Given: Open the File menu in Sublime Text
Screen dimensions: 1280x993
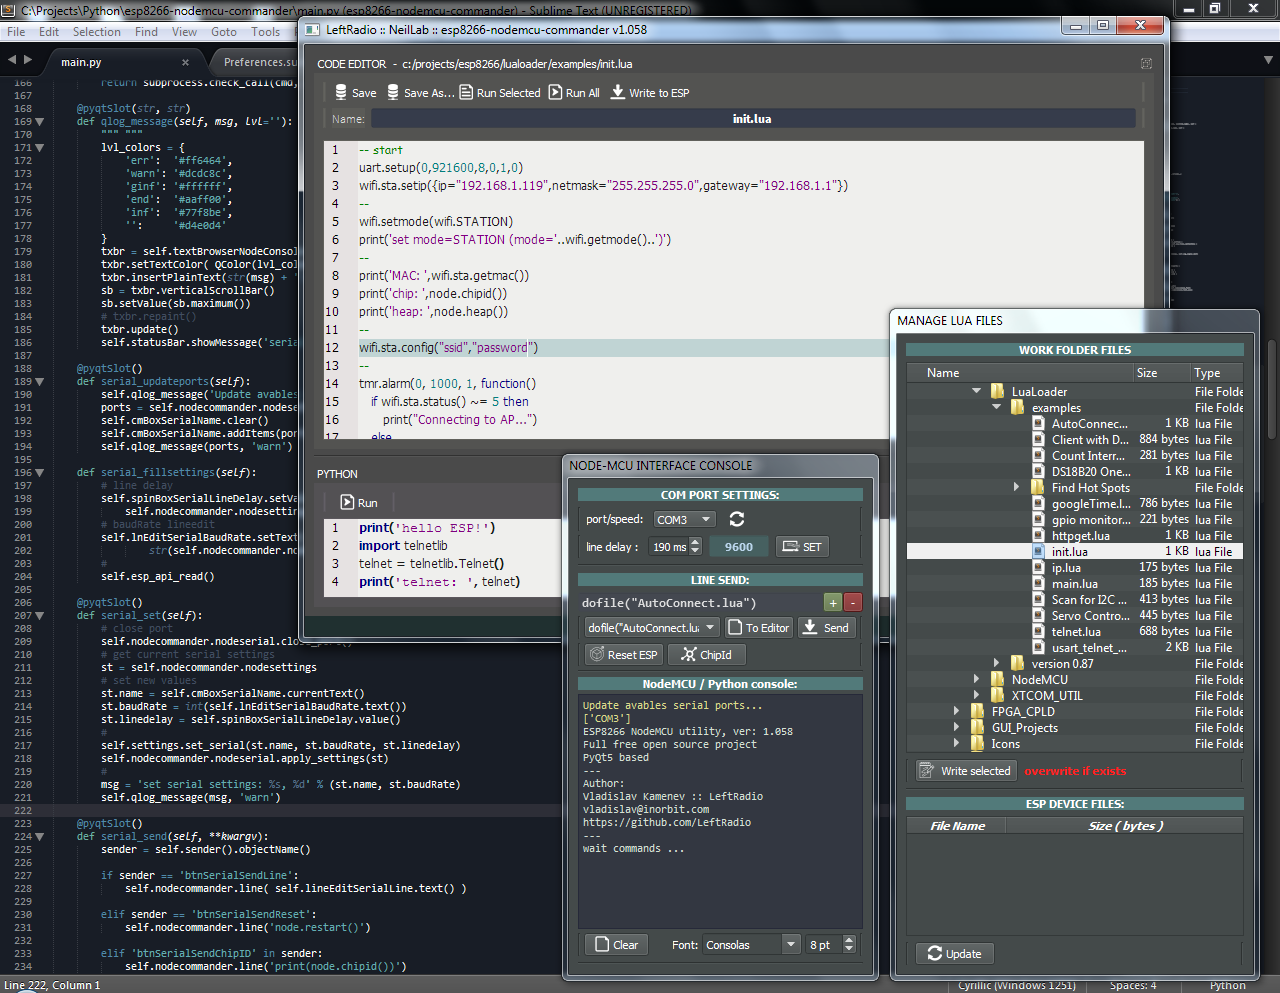Looking at the screenshot, I should tap(16, 32).
